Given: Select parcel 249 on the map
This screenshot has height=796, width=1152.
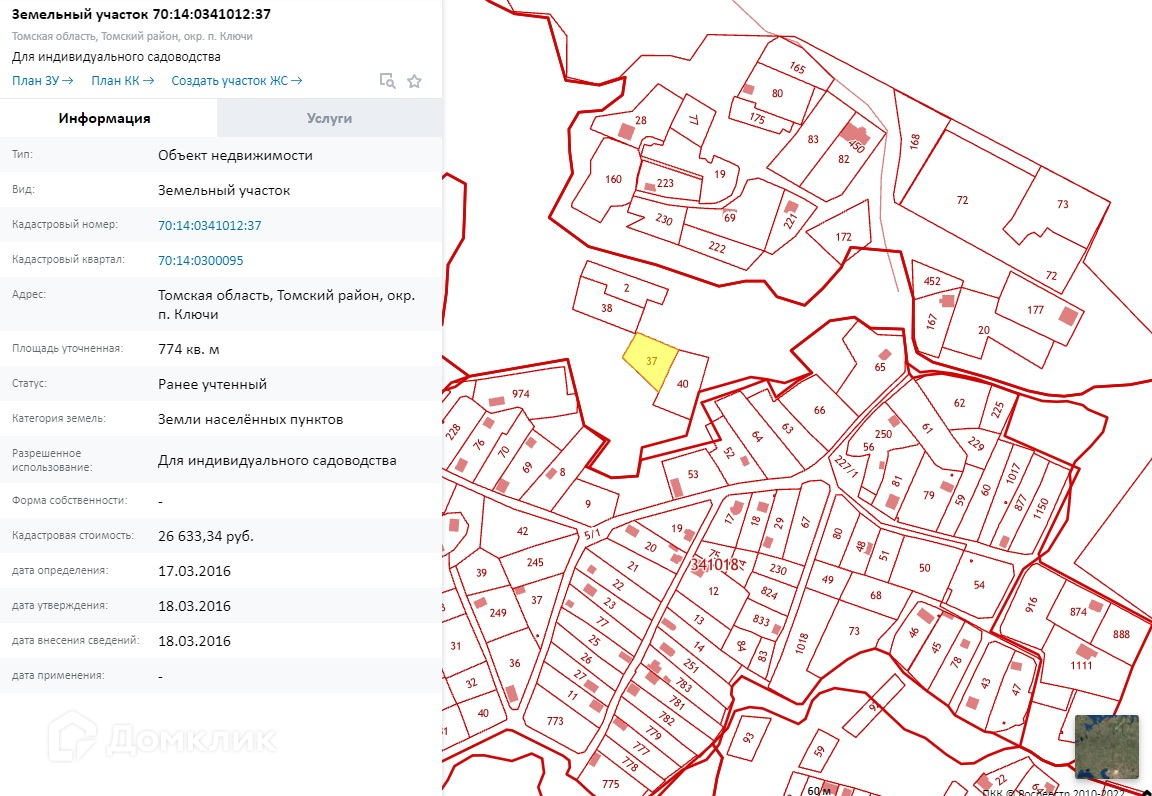Looking at the screenshot, I should pos(497,612).
